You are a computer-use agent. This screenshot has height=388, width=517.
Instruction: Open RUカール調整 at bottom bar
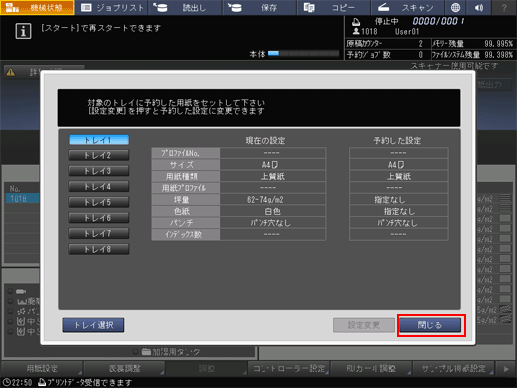tap(371, 369)
